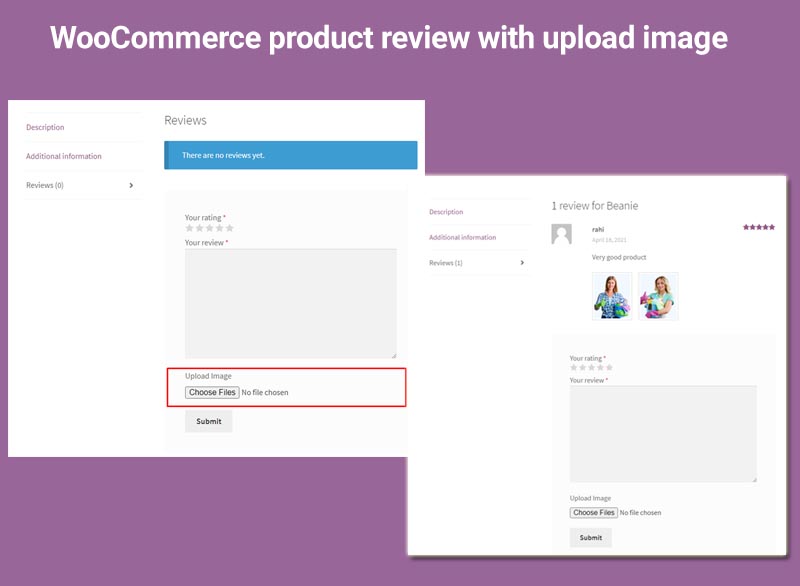800x586 pixels.
Task: Open Additional information tab above Reviews (1)
Action: pos(462,237)
